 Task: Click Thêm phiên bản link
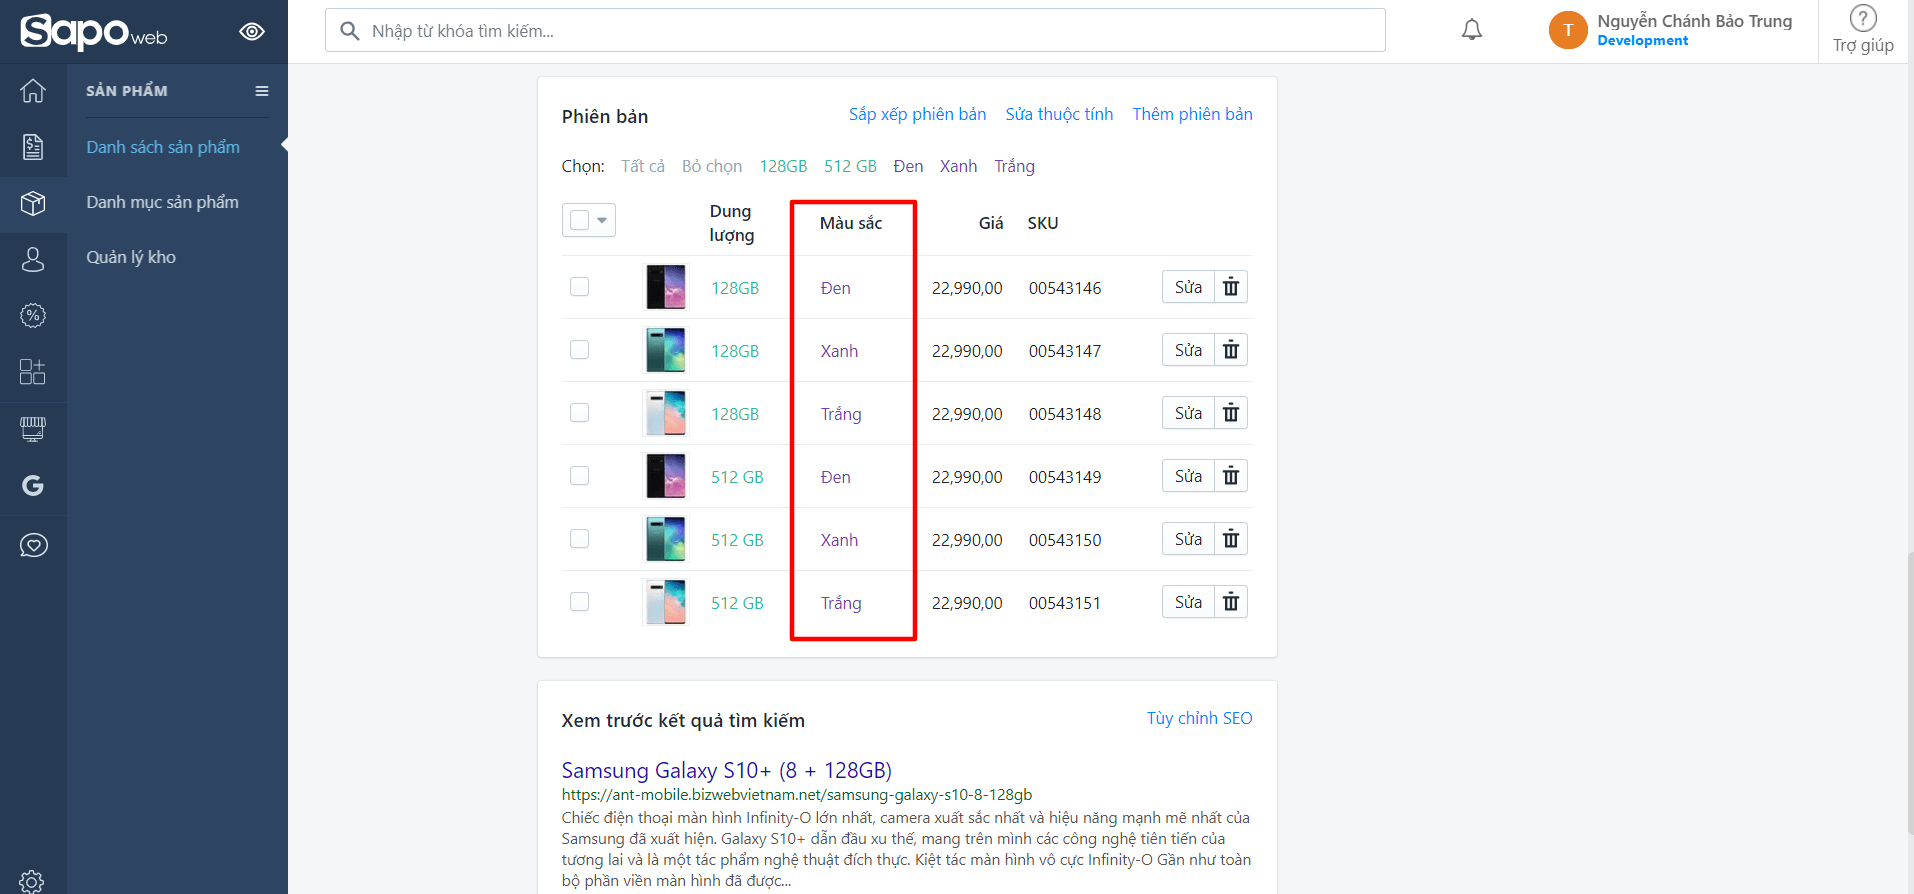[x=1192, y=114]
